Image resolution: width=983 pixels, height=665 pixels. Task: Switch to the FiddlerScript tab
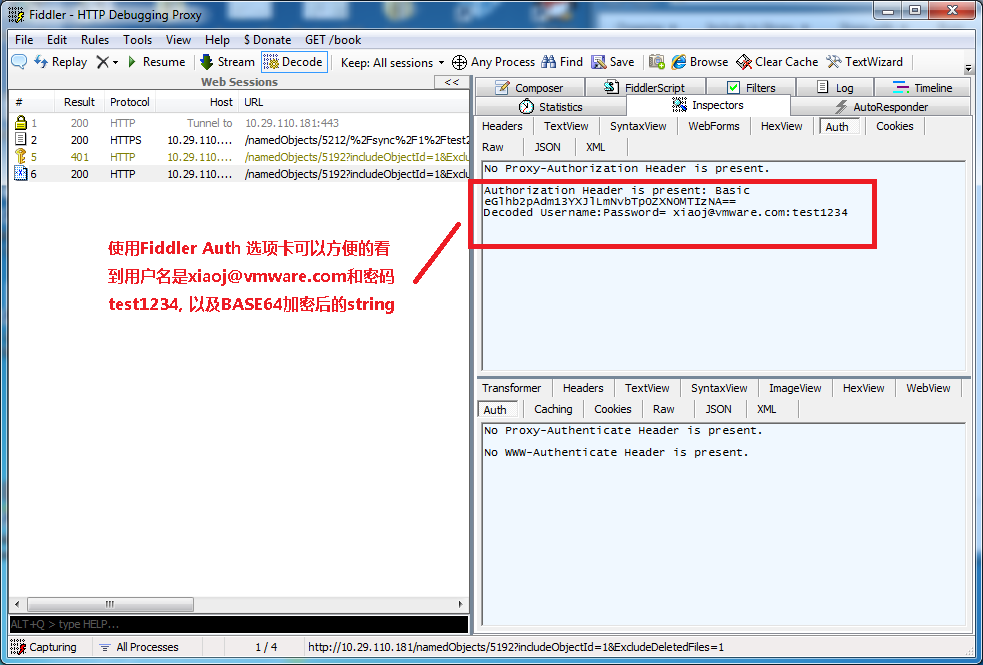(x=644, y=88)
